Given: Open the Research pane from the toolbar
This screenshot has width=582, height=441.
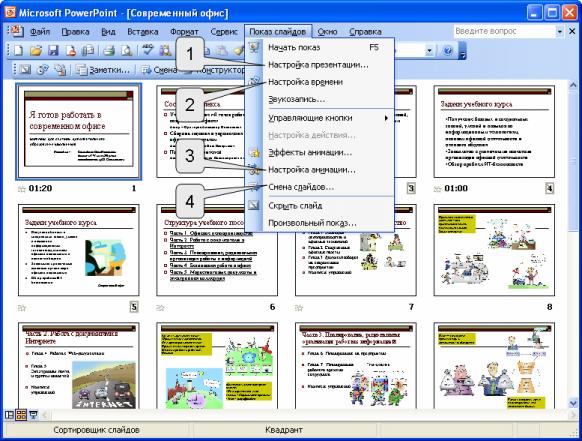Looking at the screenshot, I should click(165, 50).
